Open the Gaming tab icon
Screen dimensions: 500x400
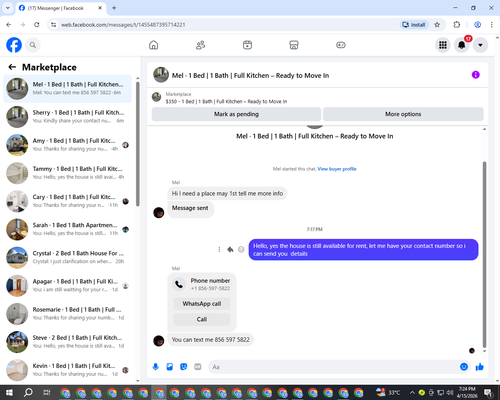pos(341,45)
